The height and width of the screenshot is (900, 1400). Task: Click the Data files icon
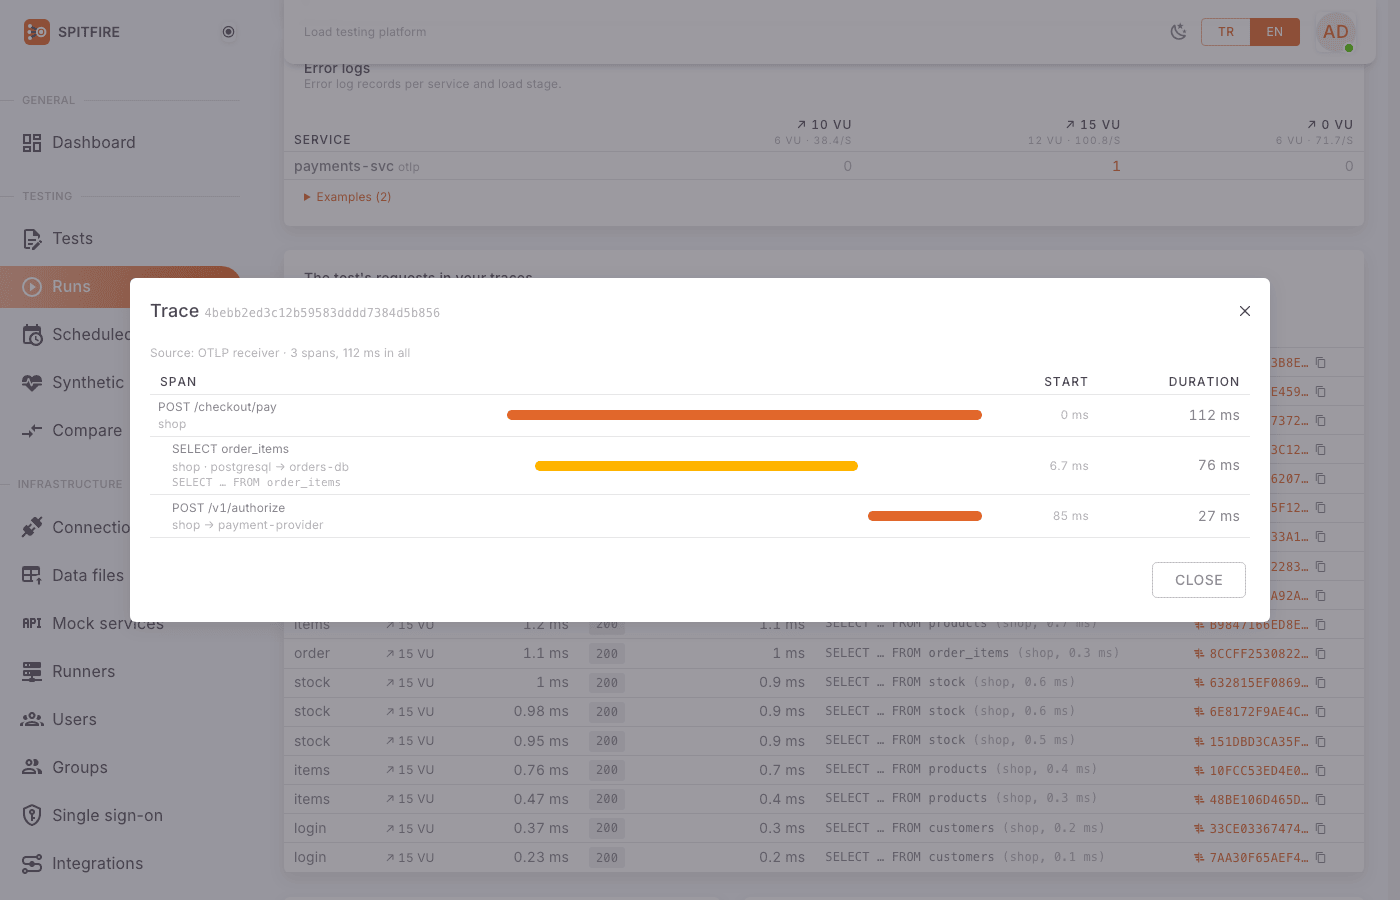[32, 575]
